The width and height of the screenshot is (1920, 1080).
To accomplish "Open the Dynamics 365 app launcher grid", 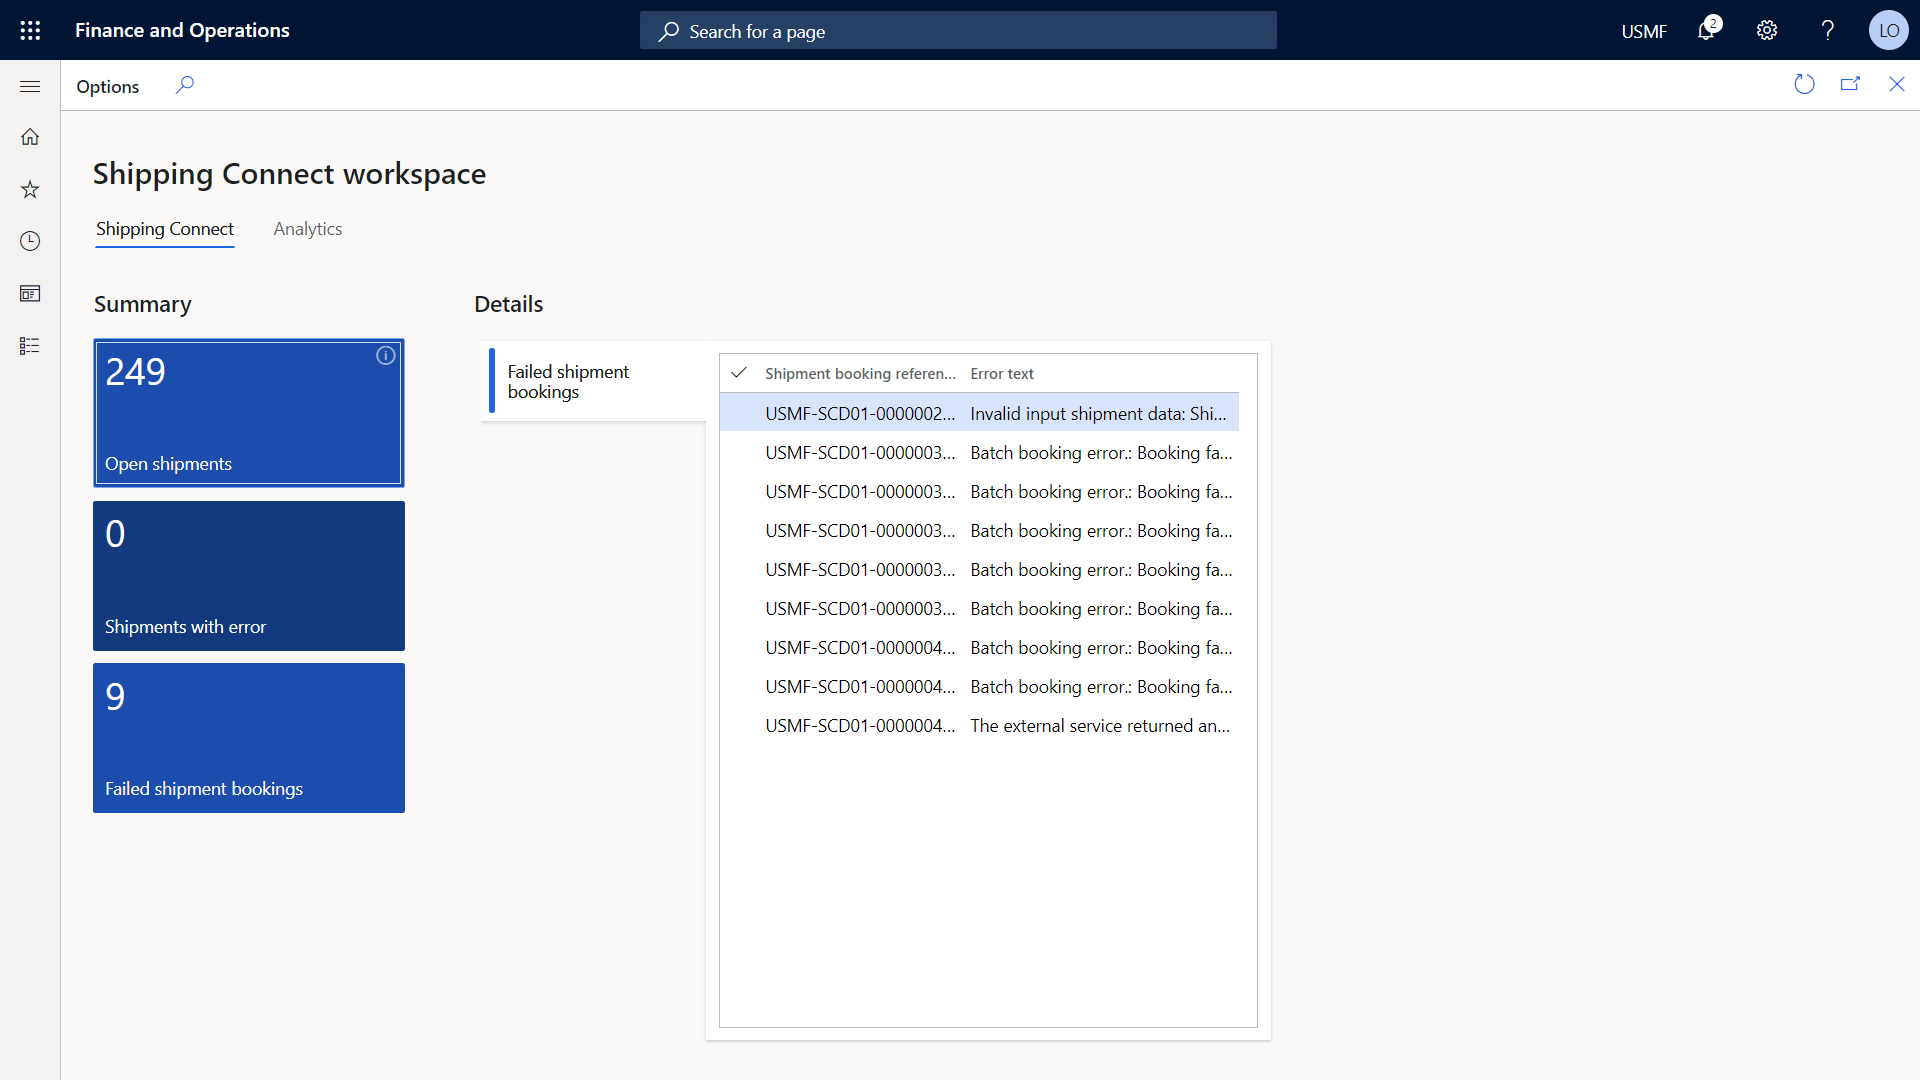I will tap(30, 30).
